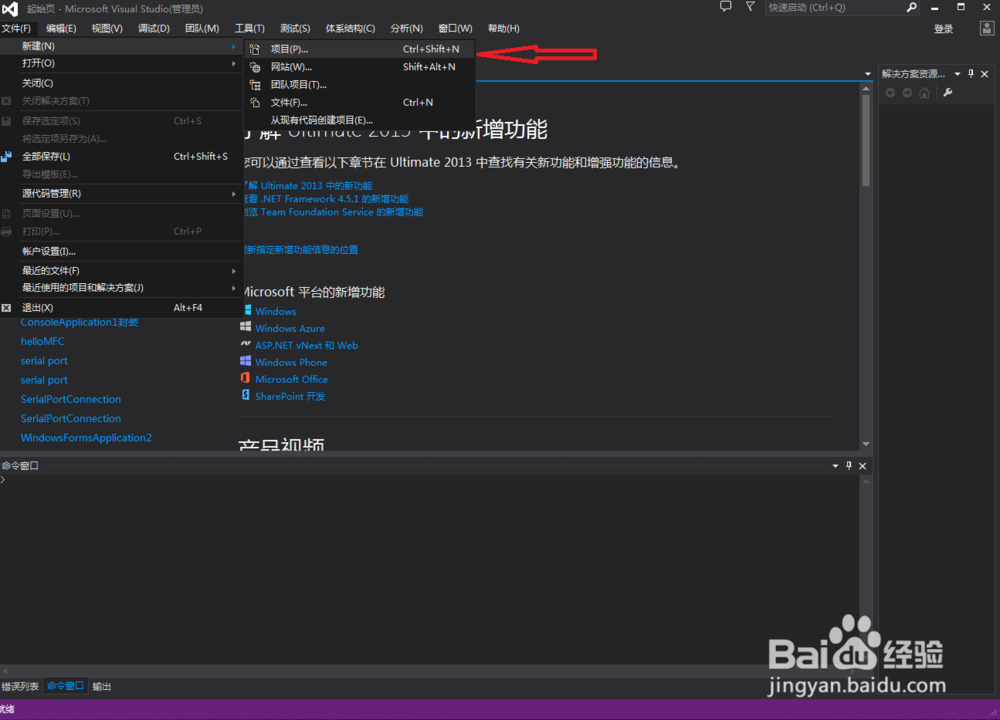Click the Windows Phone platform icon
This screenshot has height=720, width=1000.
point(245,362)
